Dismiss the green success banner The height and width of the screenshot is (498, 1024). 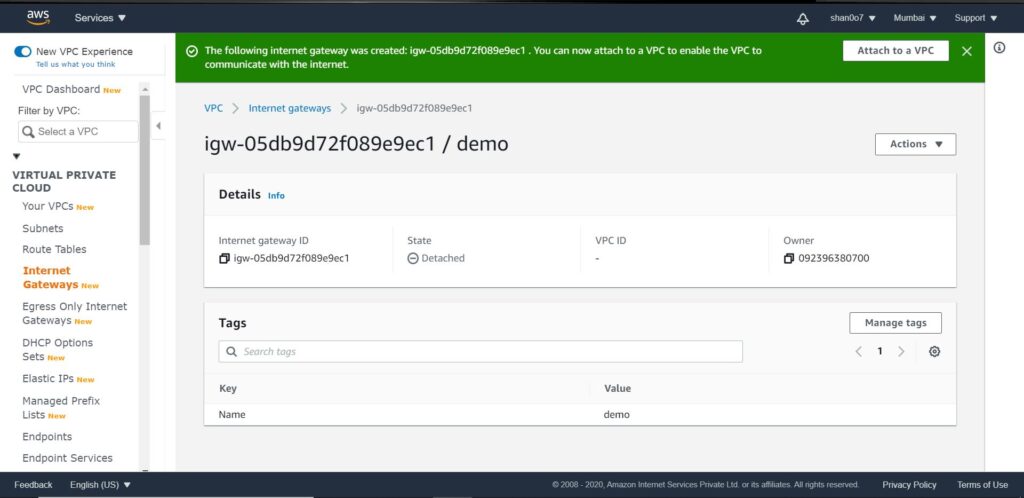(967, 51)
